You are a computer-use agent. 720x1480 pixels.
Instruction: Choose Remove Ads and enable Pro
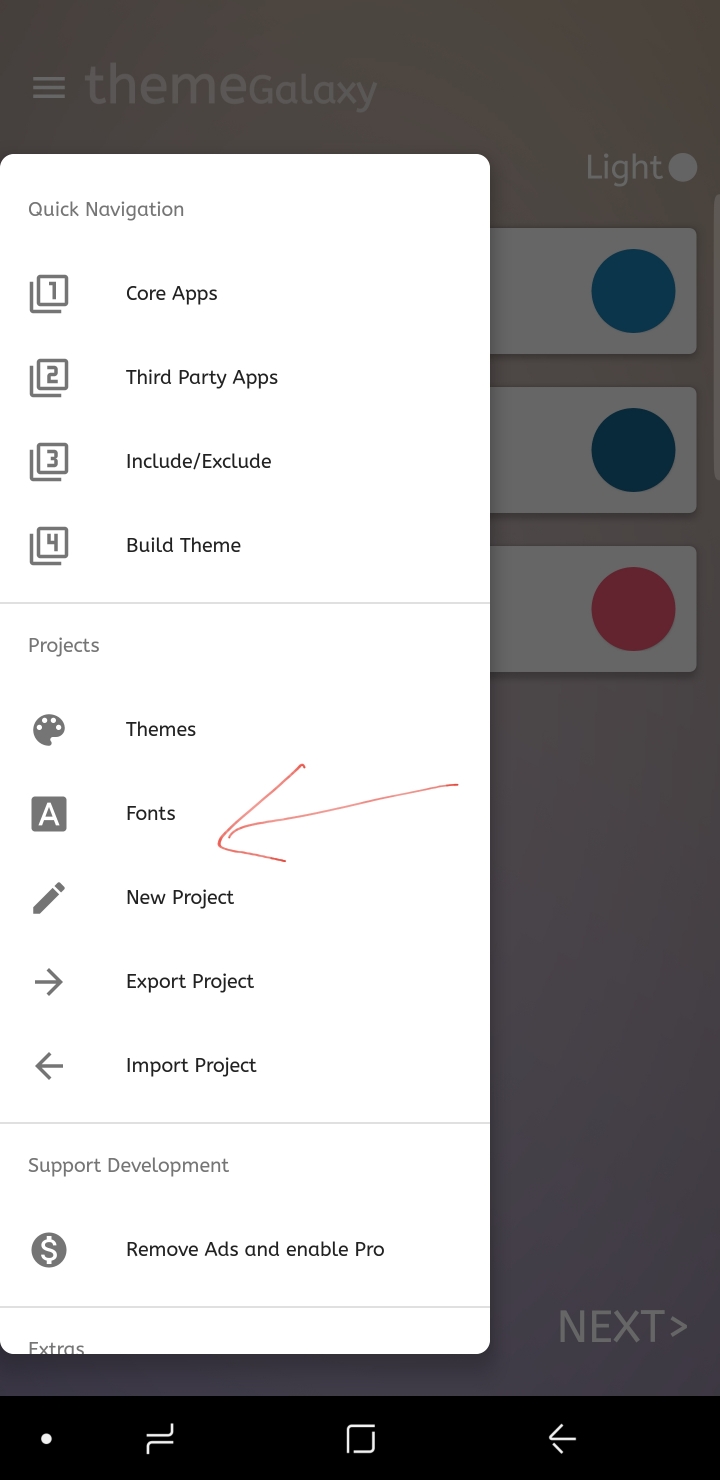(245, 1249)
